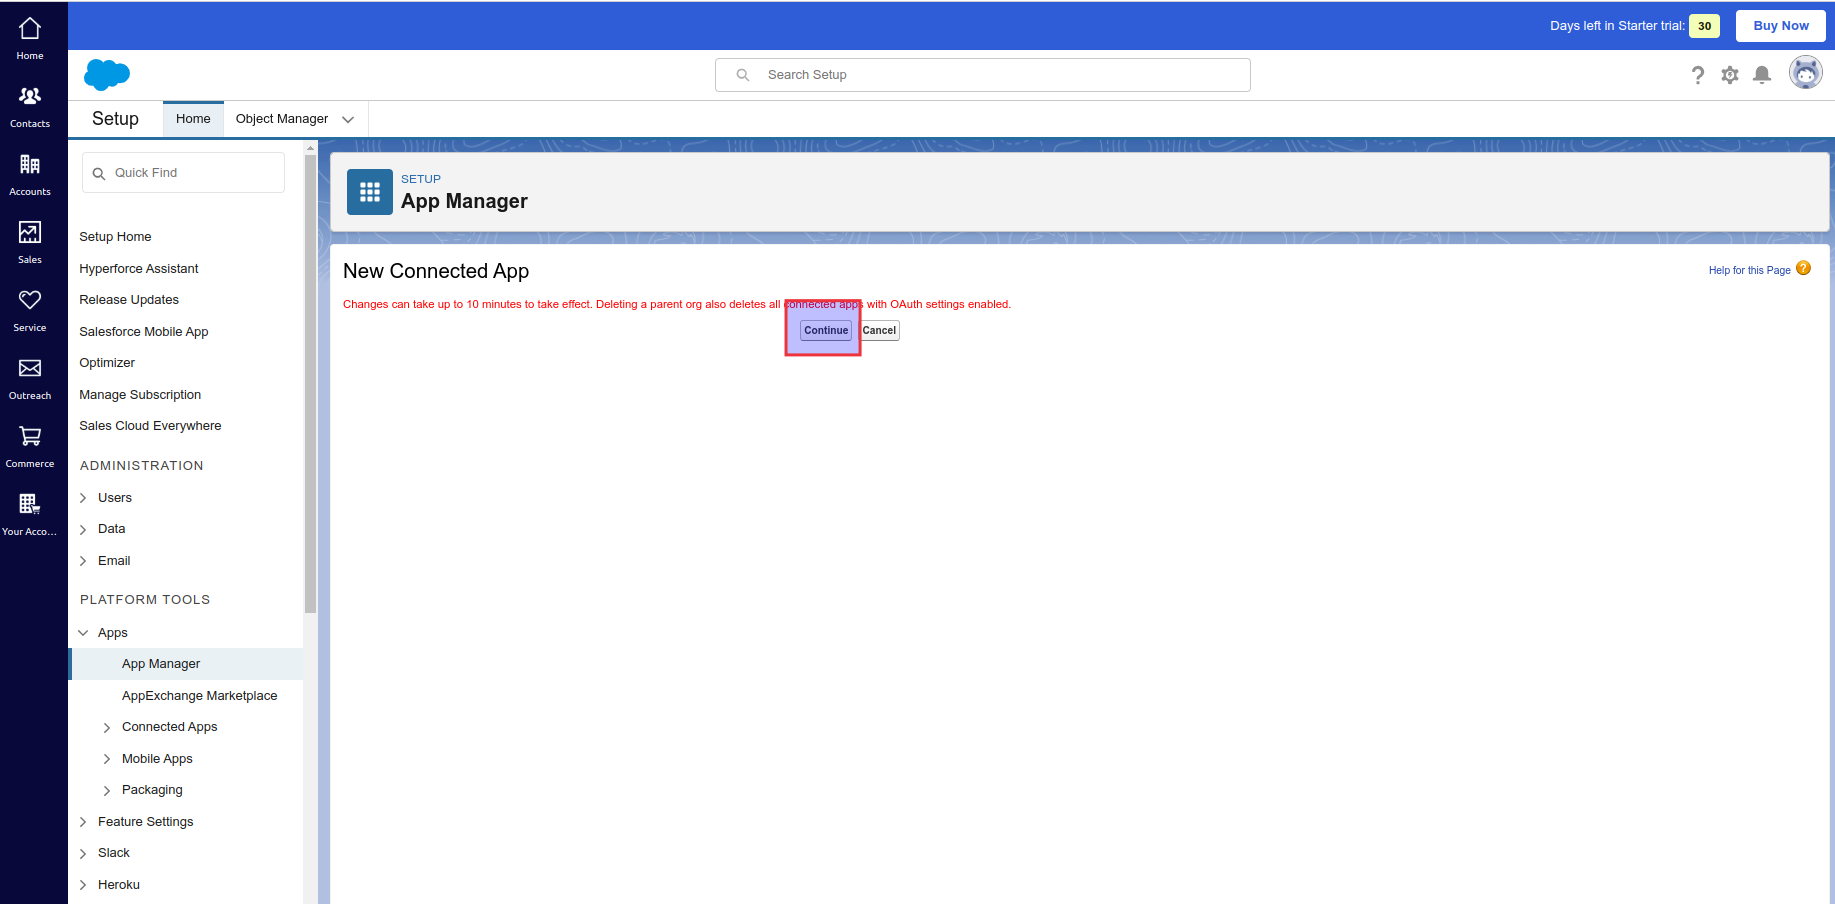This screenshot has height=904, width=1835.
Task: Open Manage Subscription
Action: (140, 395)
